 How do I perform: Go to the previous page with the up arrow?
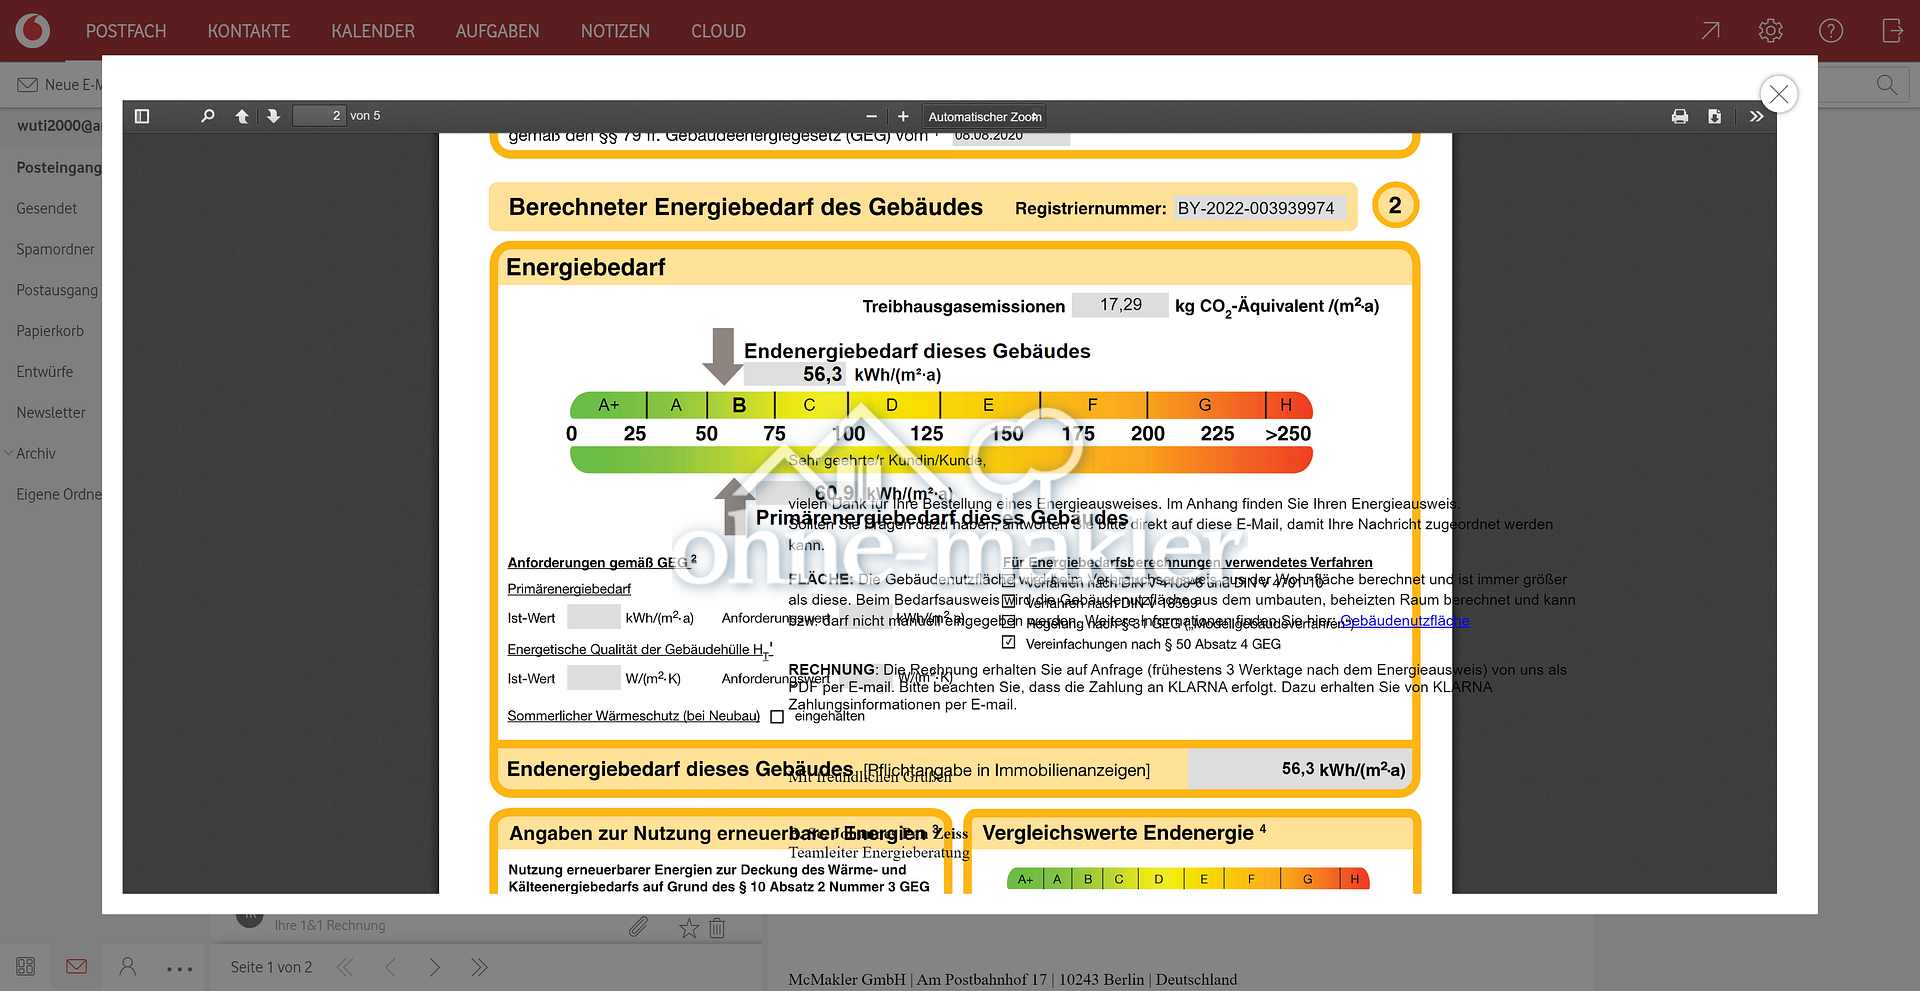point(241,116)
